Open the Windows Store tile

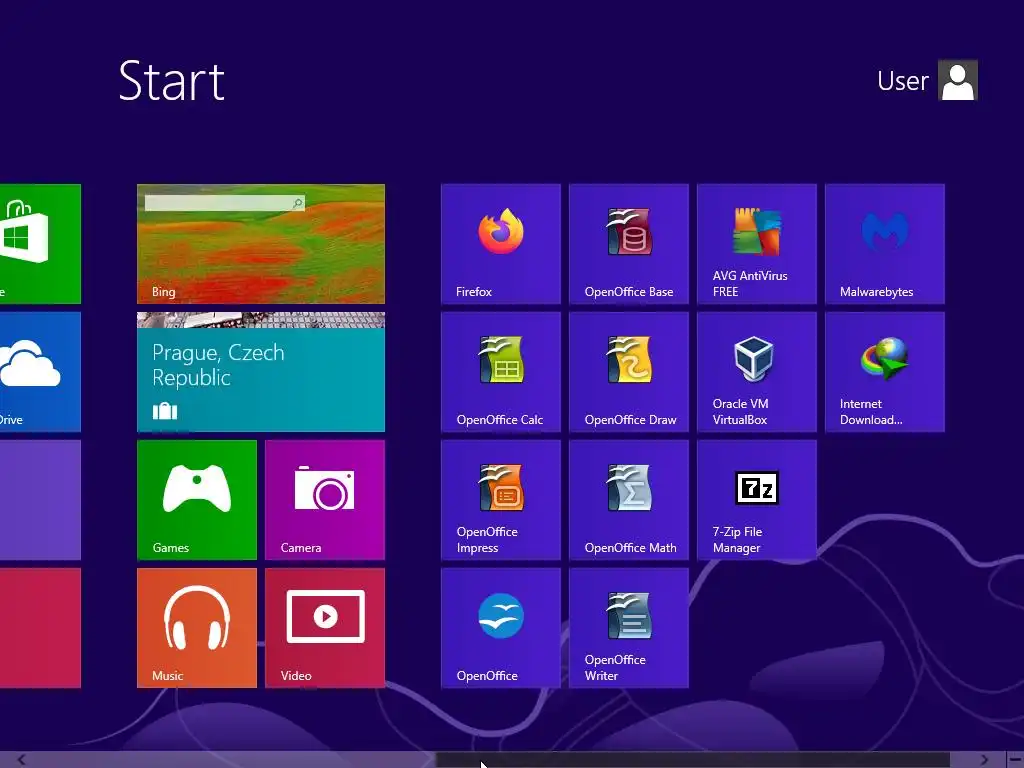pos(40,244)
